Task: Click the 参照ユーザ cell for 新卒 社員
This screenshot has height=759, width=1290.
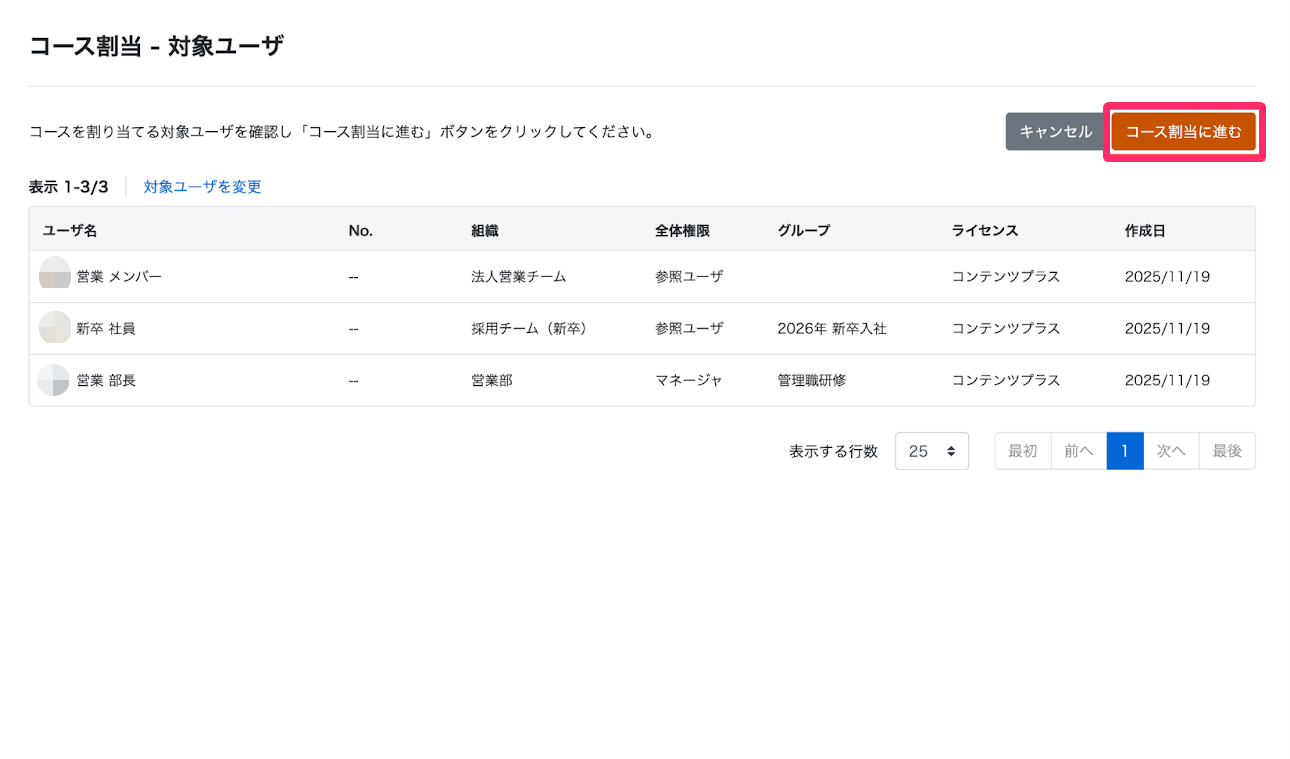Action: click(689, 329)
